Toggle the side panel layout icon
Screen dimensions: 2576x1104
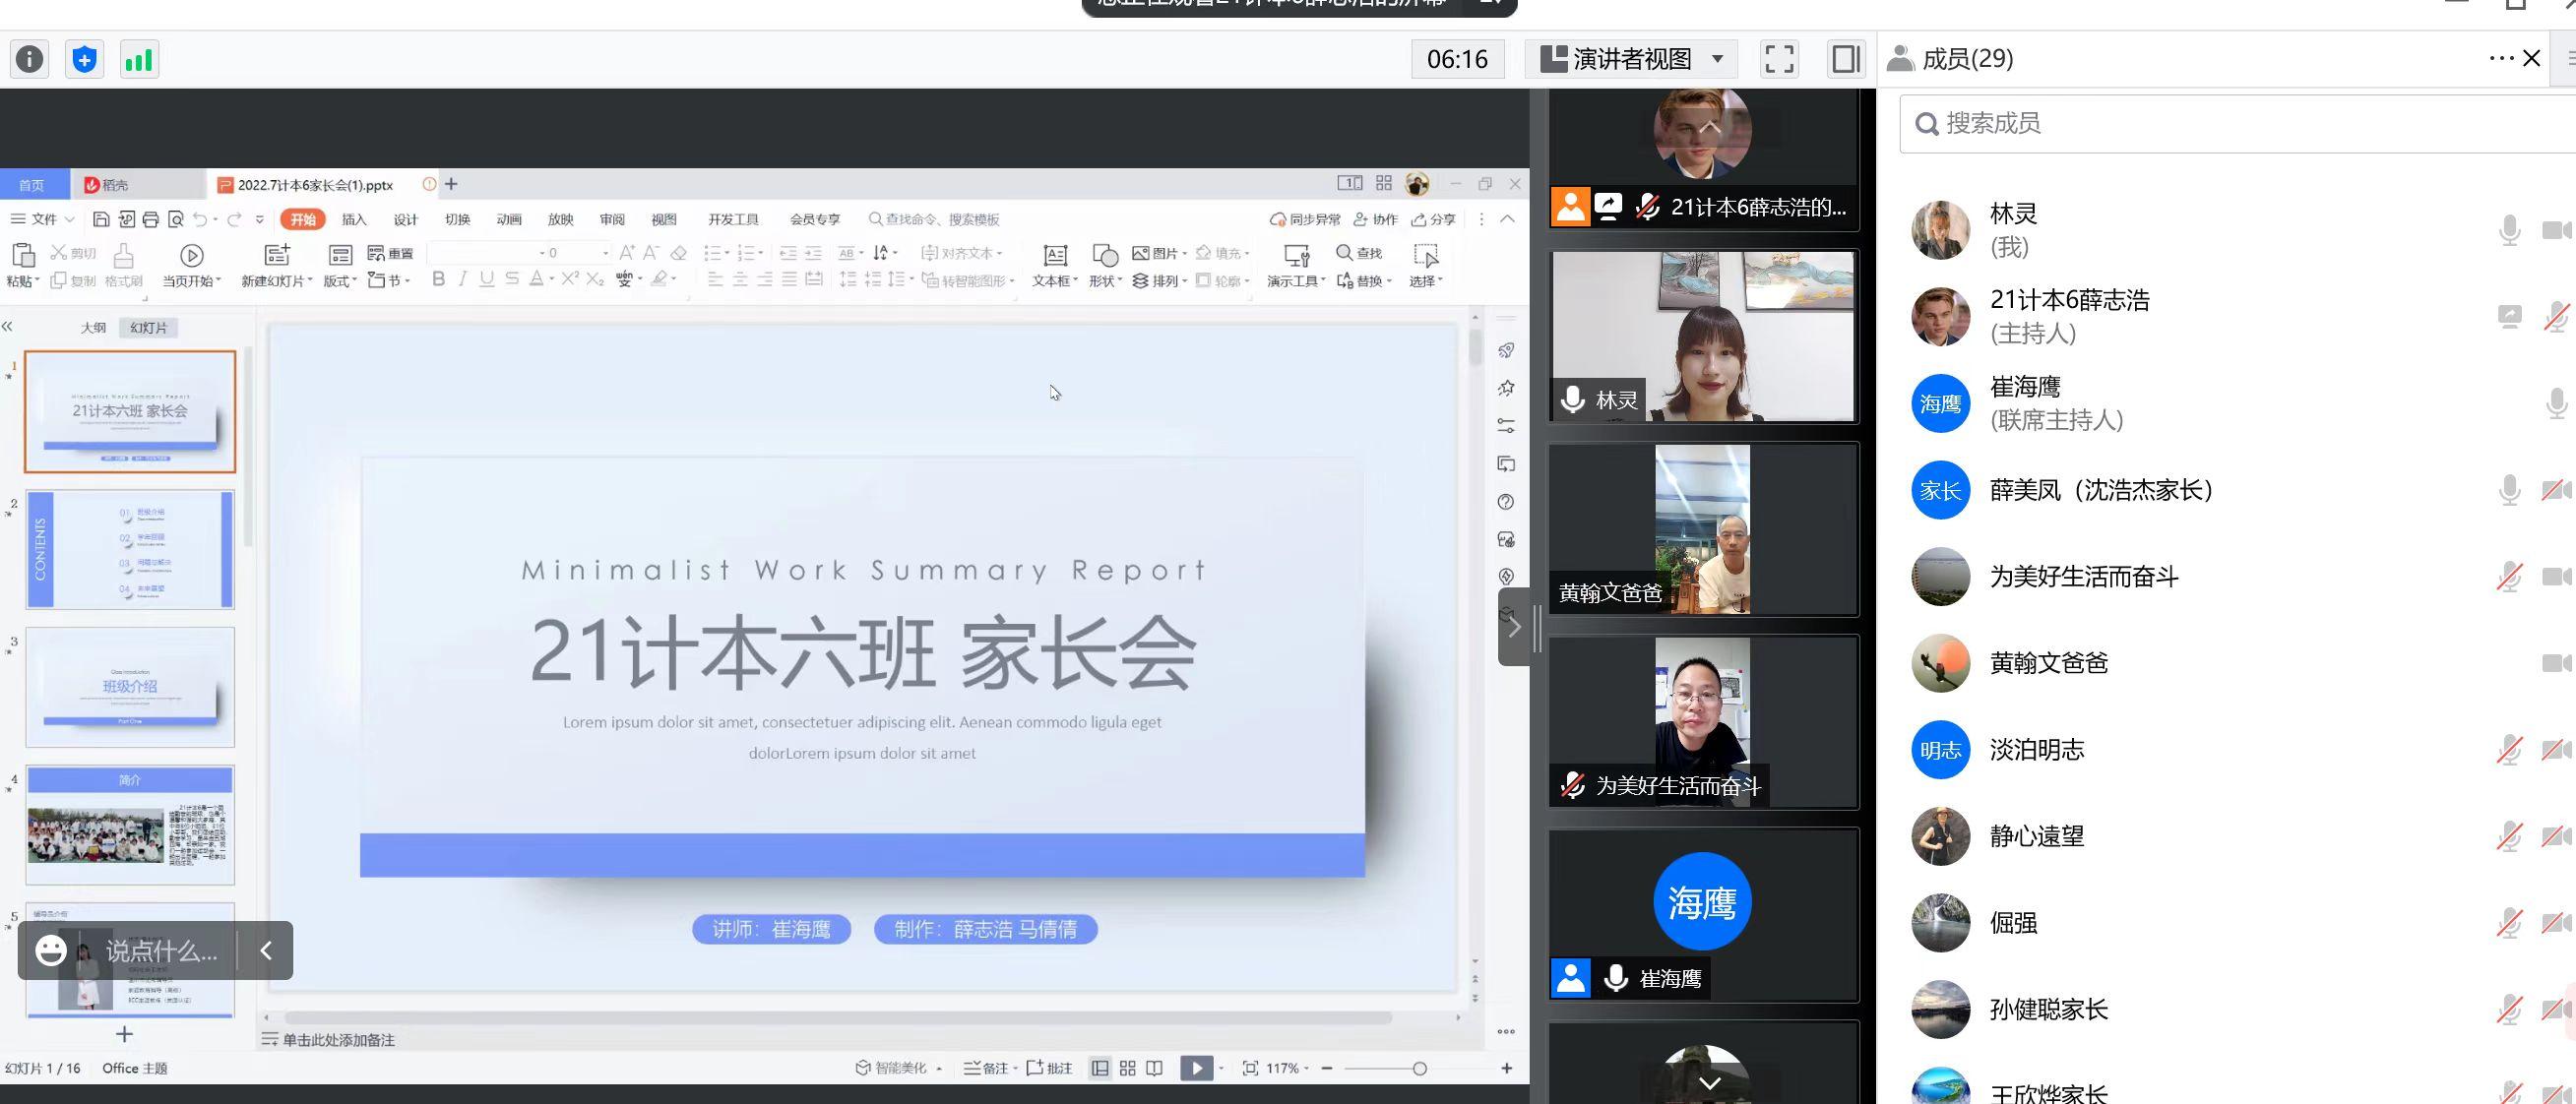point(1846,59)
